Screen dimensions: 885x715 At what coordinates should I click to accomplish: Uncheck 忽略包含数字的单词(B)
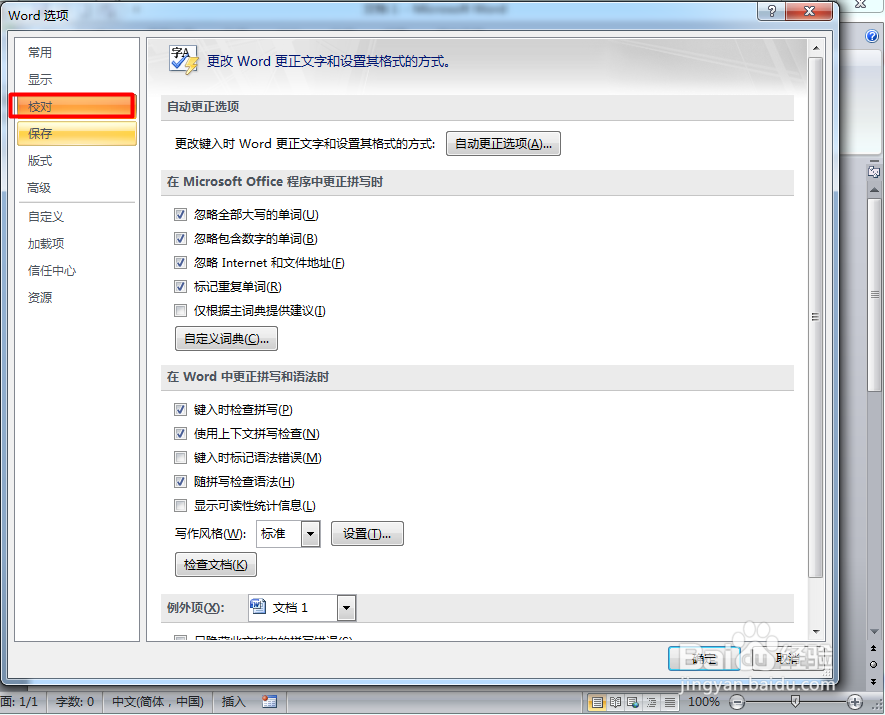click(x=181, y=239)
